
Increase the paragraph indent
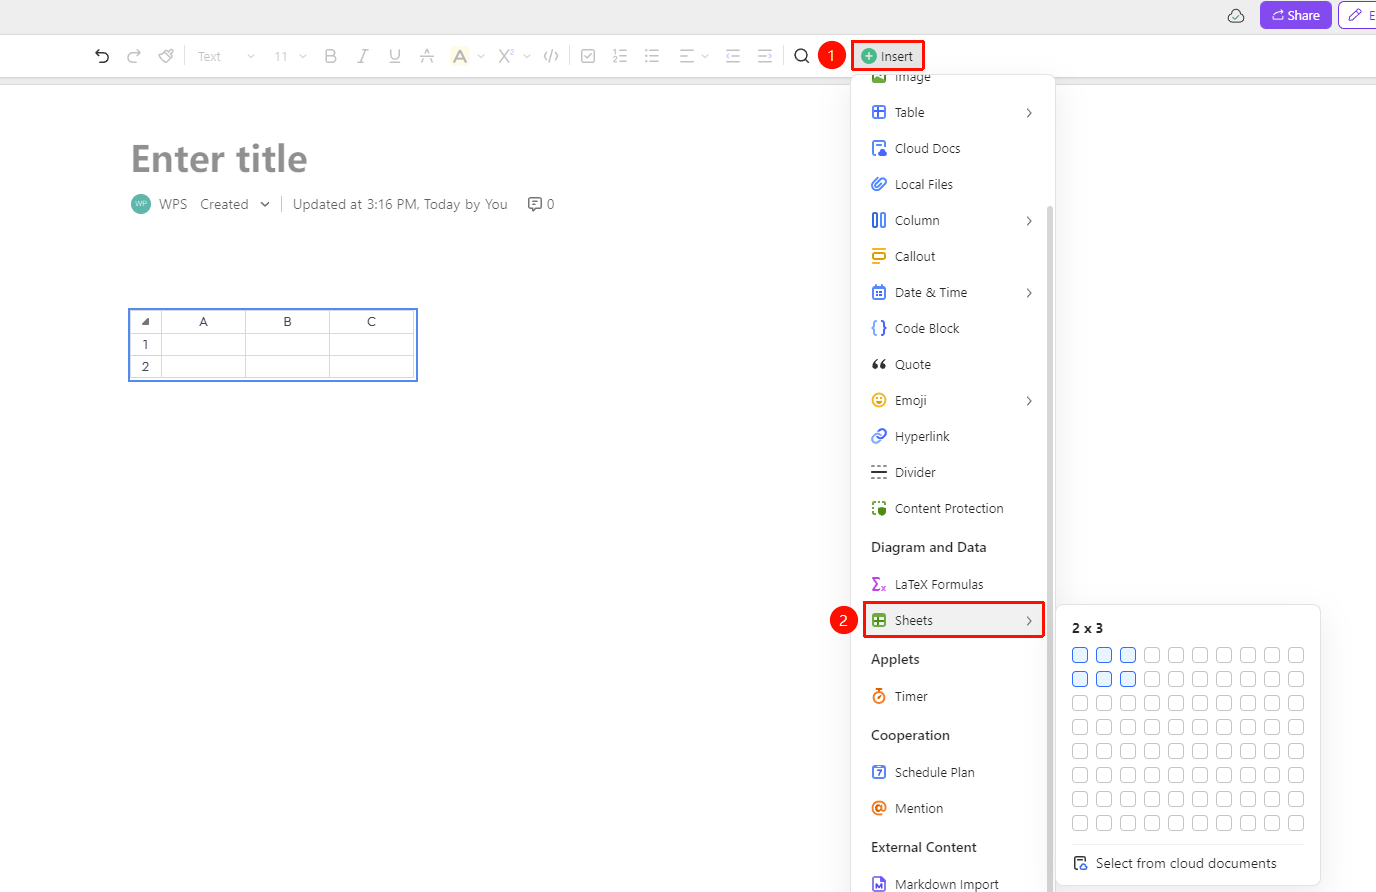coord(765,56)
